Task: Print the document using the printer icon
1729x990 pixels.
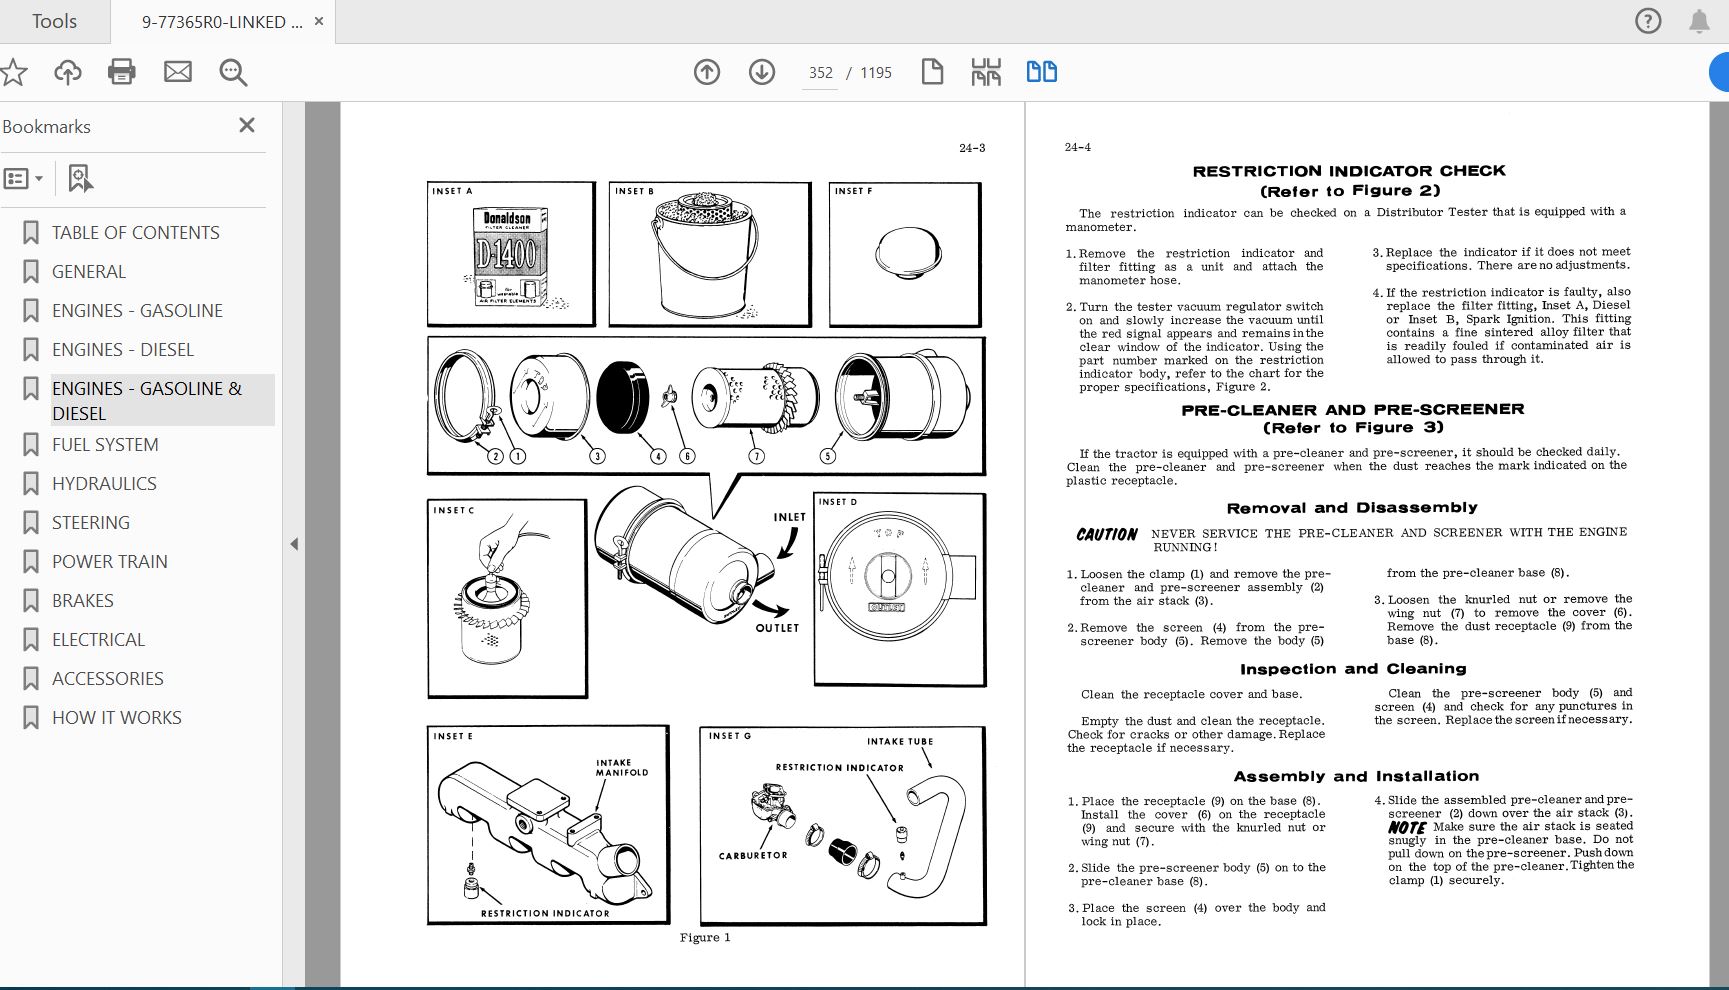Action: point(121,71)
